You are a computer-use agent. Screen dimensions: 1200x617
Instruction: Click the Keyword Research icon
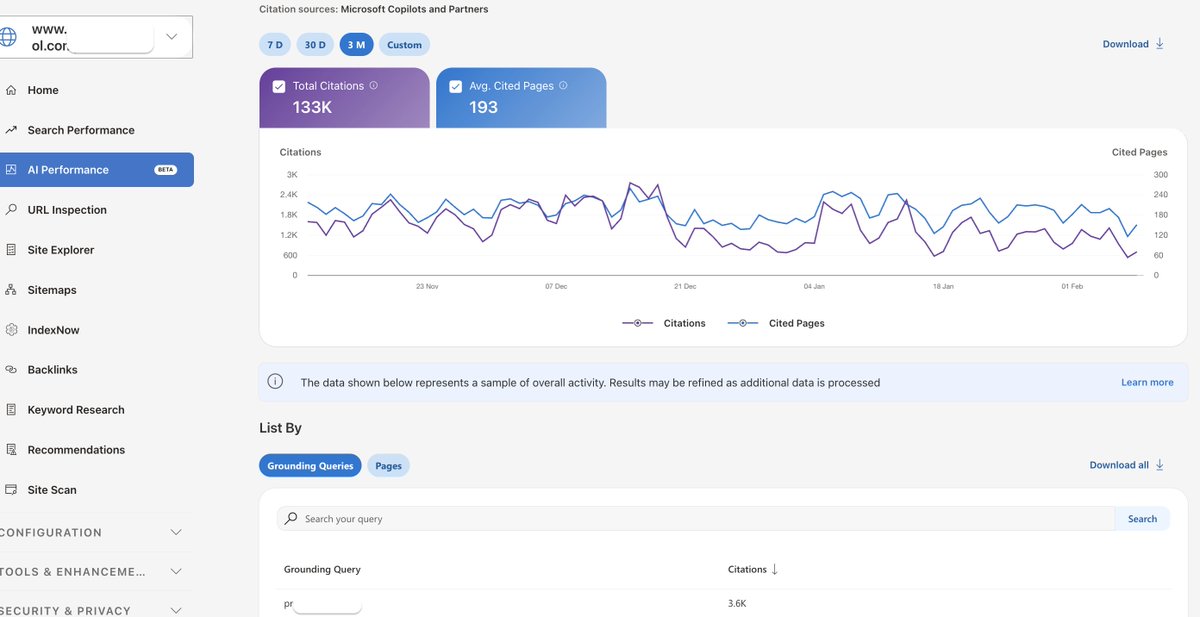pyautogui.click(x=11, y=410)
